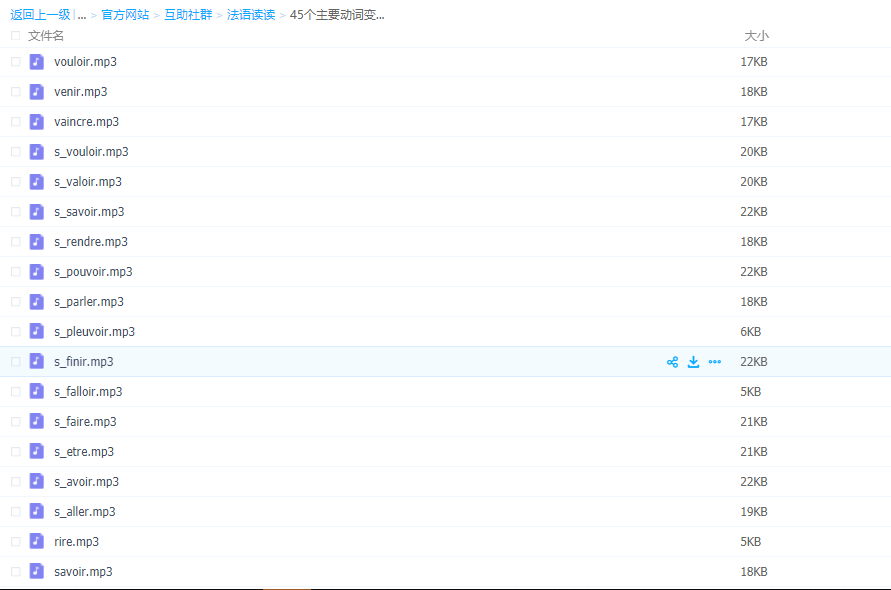The width and height of the screenshot is (891, 590).
Task: Open the file s_rendre.mp3
Action: [x=91, y=242]
